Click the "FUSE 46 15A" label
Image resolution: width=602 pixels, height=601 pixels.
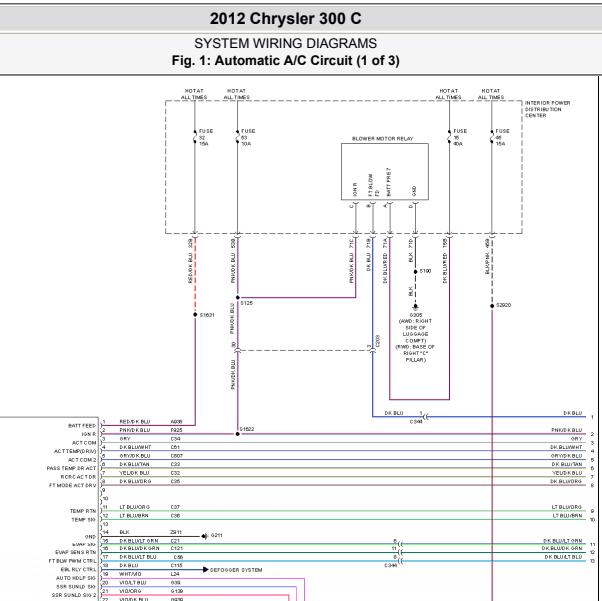[502, 137]
